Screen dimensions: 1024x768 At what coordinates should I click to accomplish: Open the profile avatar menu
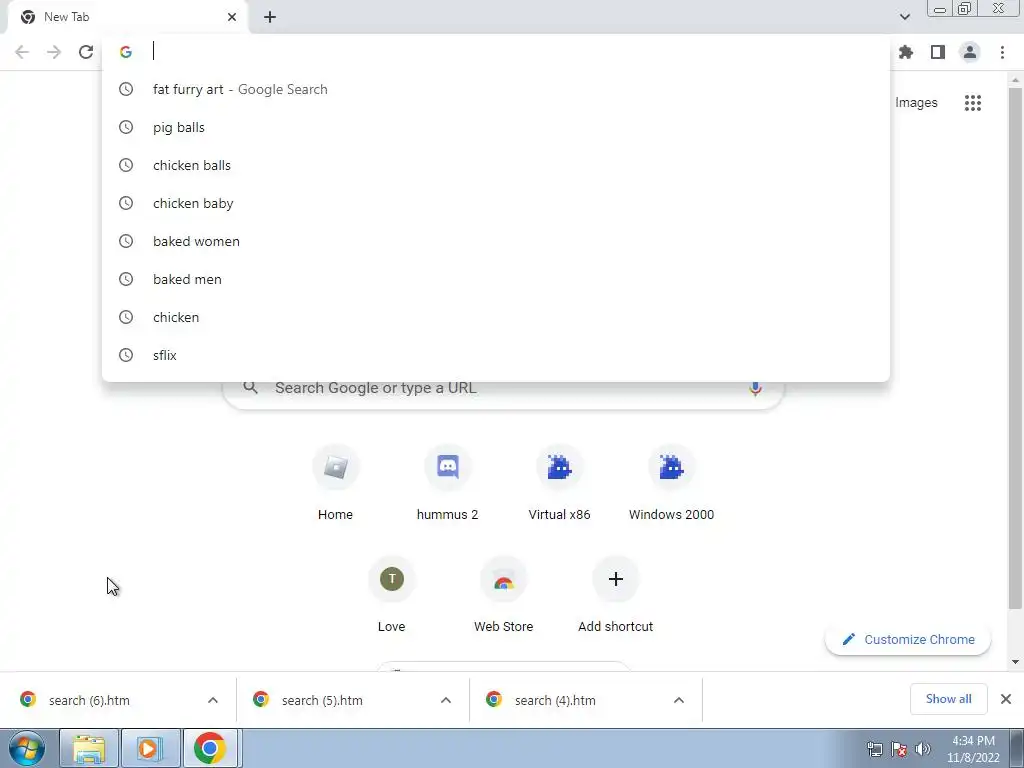pos(970,52)
